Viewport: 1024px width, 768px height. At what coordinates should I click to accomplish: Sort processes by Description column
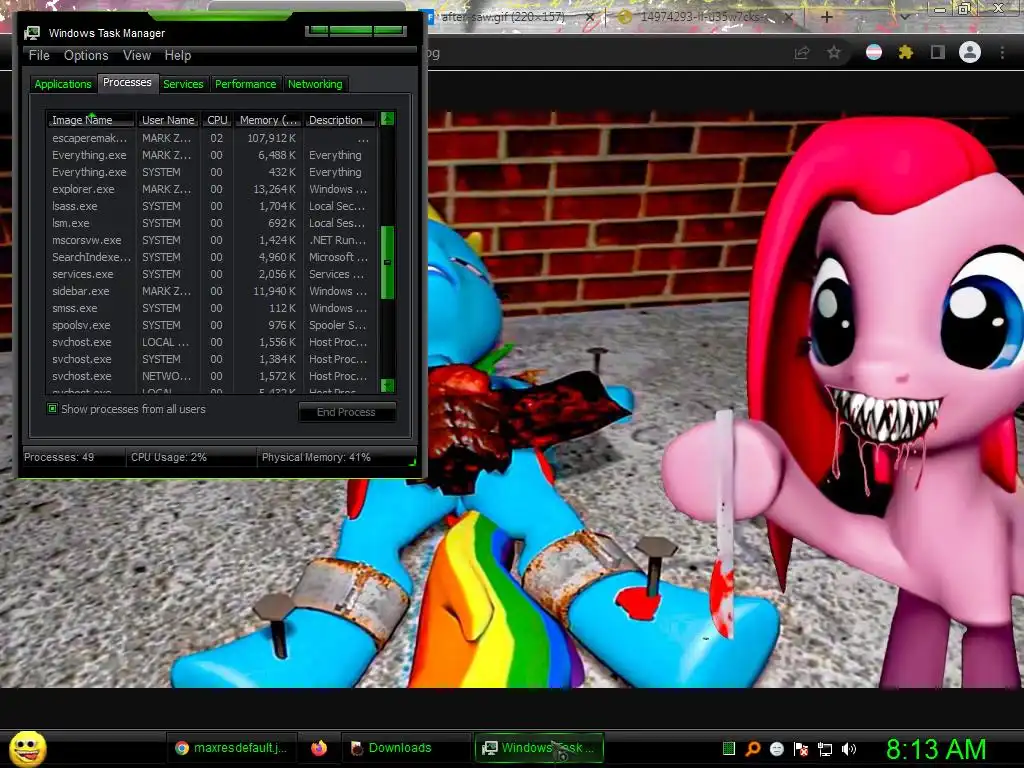point(341,120)
